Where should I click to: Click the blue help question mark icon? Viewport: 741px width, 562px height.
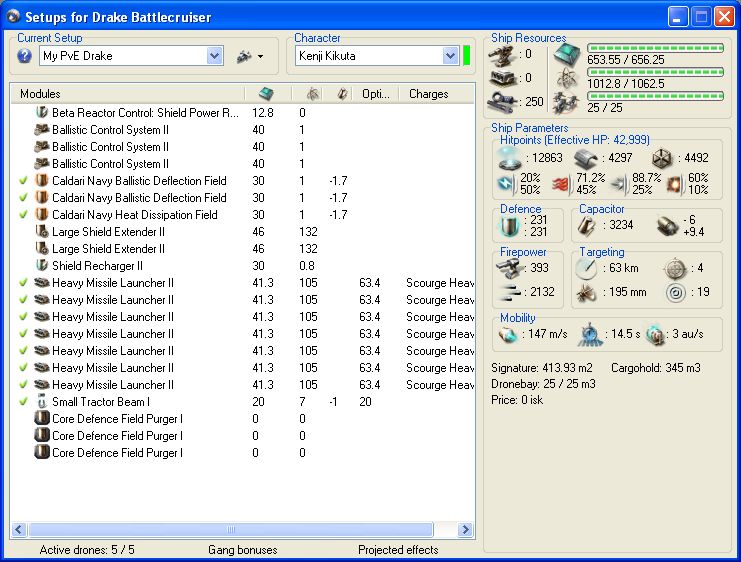[x=25, y=56]
